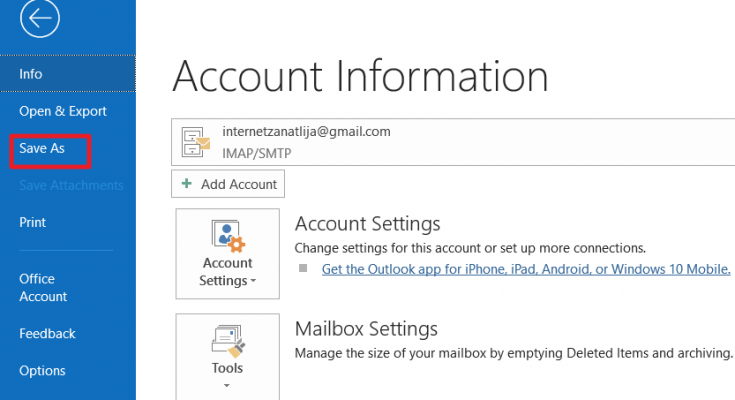The height and width of the screenshot is (400, 735).
Task: Open Outlook Options
Action: [x=42, y=370]
